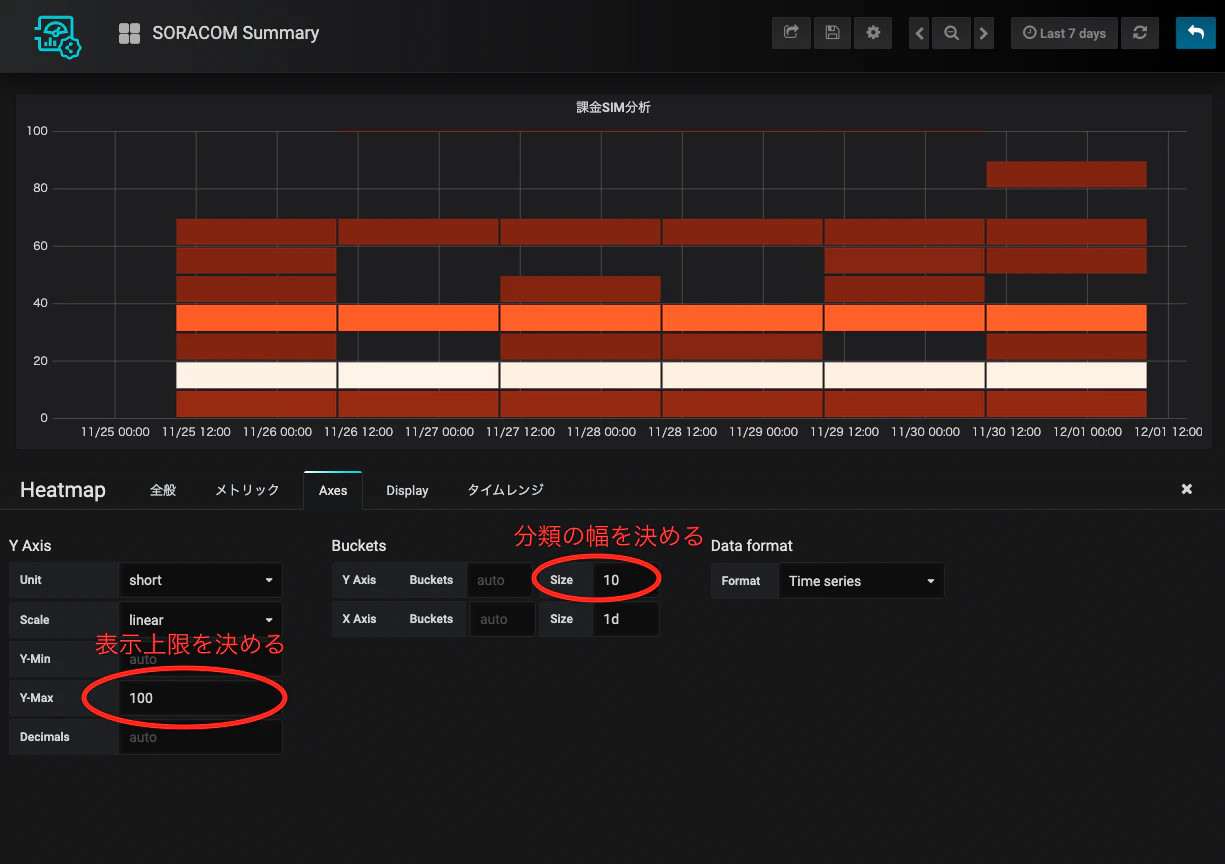Click the Y-Max field with 100
Screen dimensions: 1225x864
pyautogui.click(x=201, y=698)
